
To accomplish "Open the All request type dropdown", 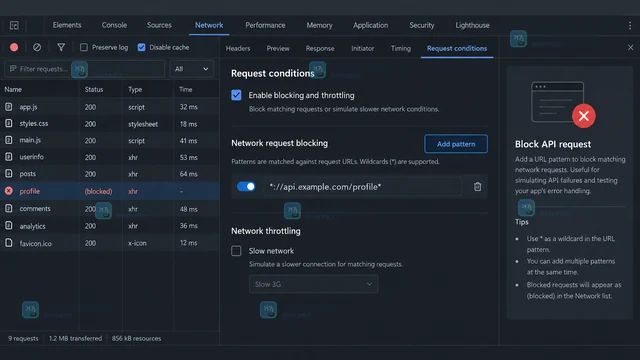I will (x=191, y=69).
